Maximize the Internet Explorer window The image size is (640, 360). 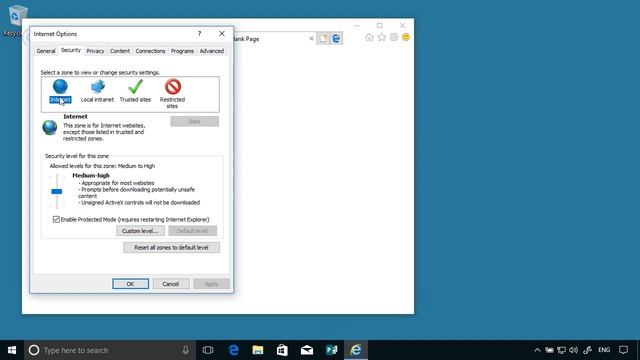380,25
